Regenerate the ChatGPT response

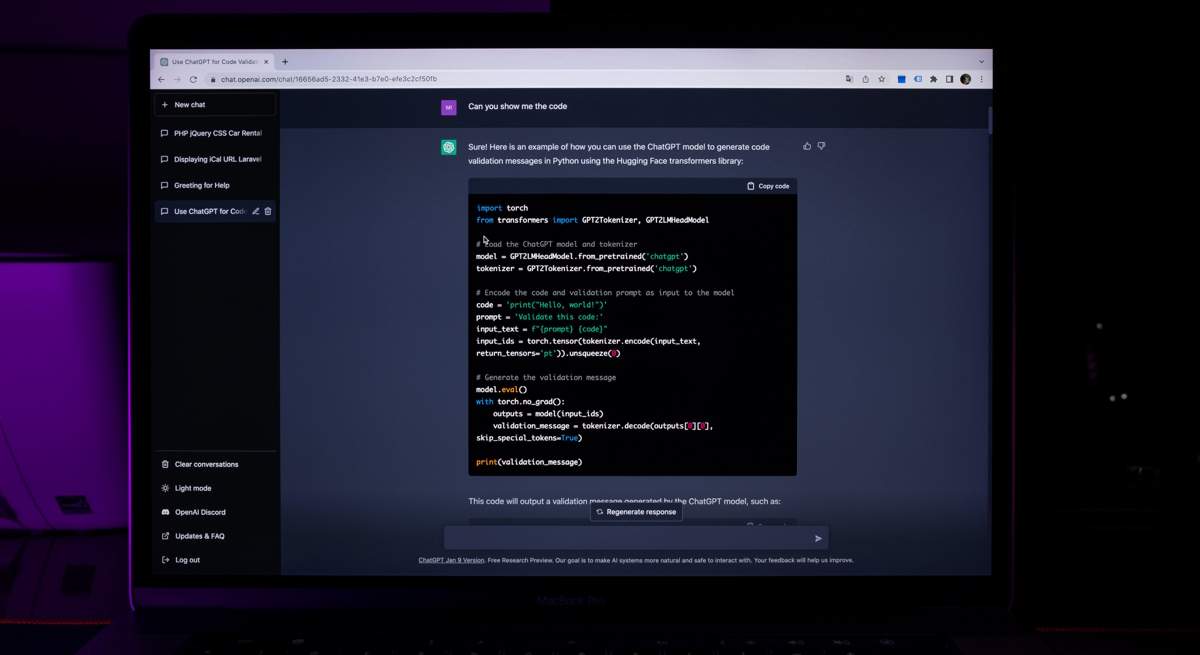point(636,512)
